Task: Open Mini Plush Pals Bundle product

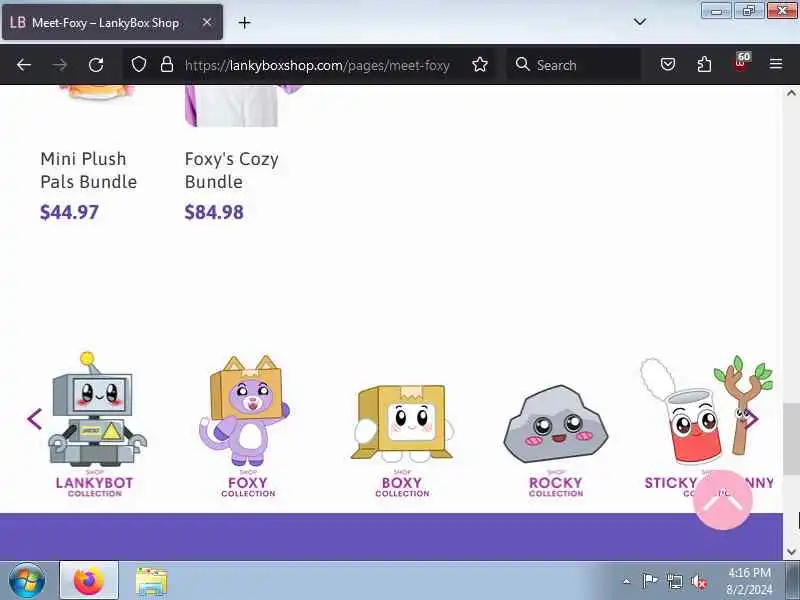Action: (88, 170)
